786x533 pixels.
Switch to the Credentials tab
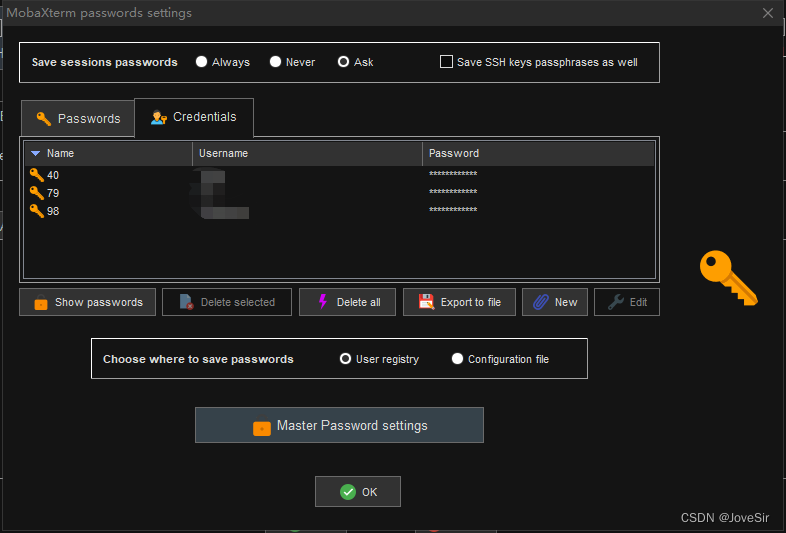pos(194,117)
